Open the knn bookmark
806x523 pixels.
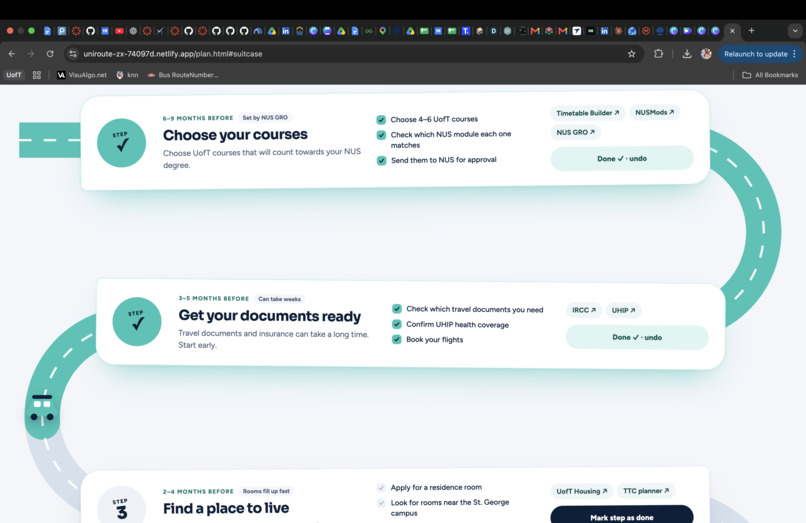click(127, 75)
